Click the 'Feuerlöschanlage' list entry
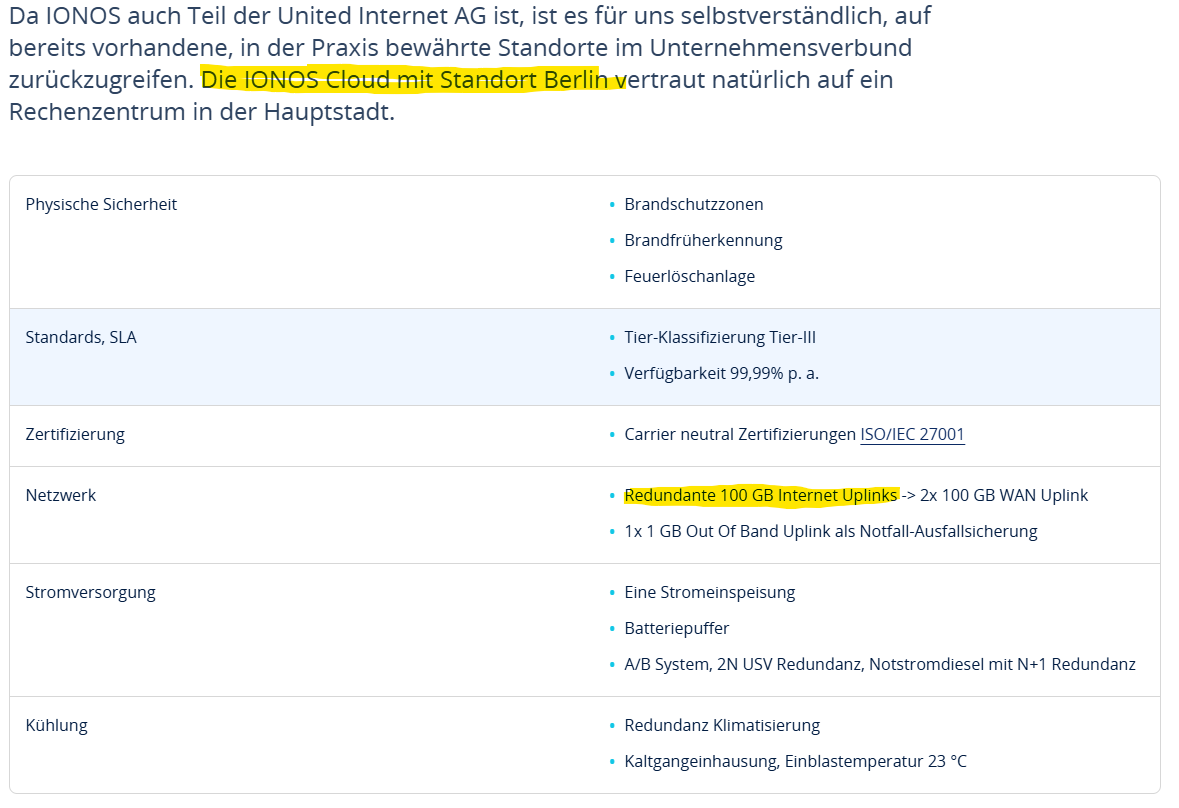Image resolution: width=1179 pixels, height=808 pixels. 690,277
